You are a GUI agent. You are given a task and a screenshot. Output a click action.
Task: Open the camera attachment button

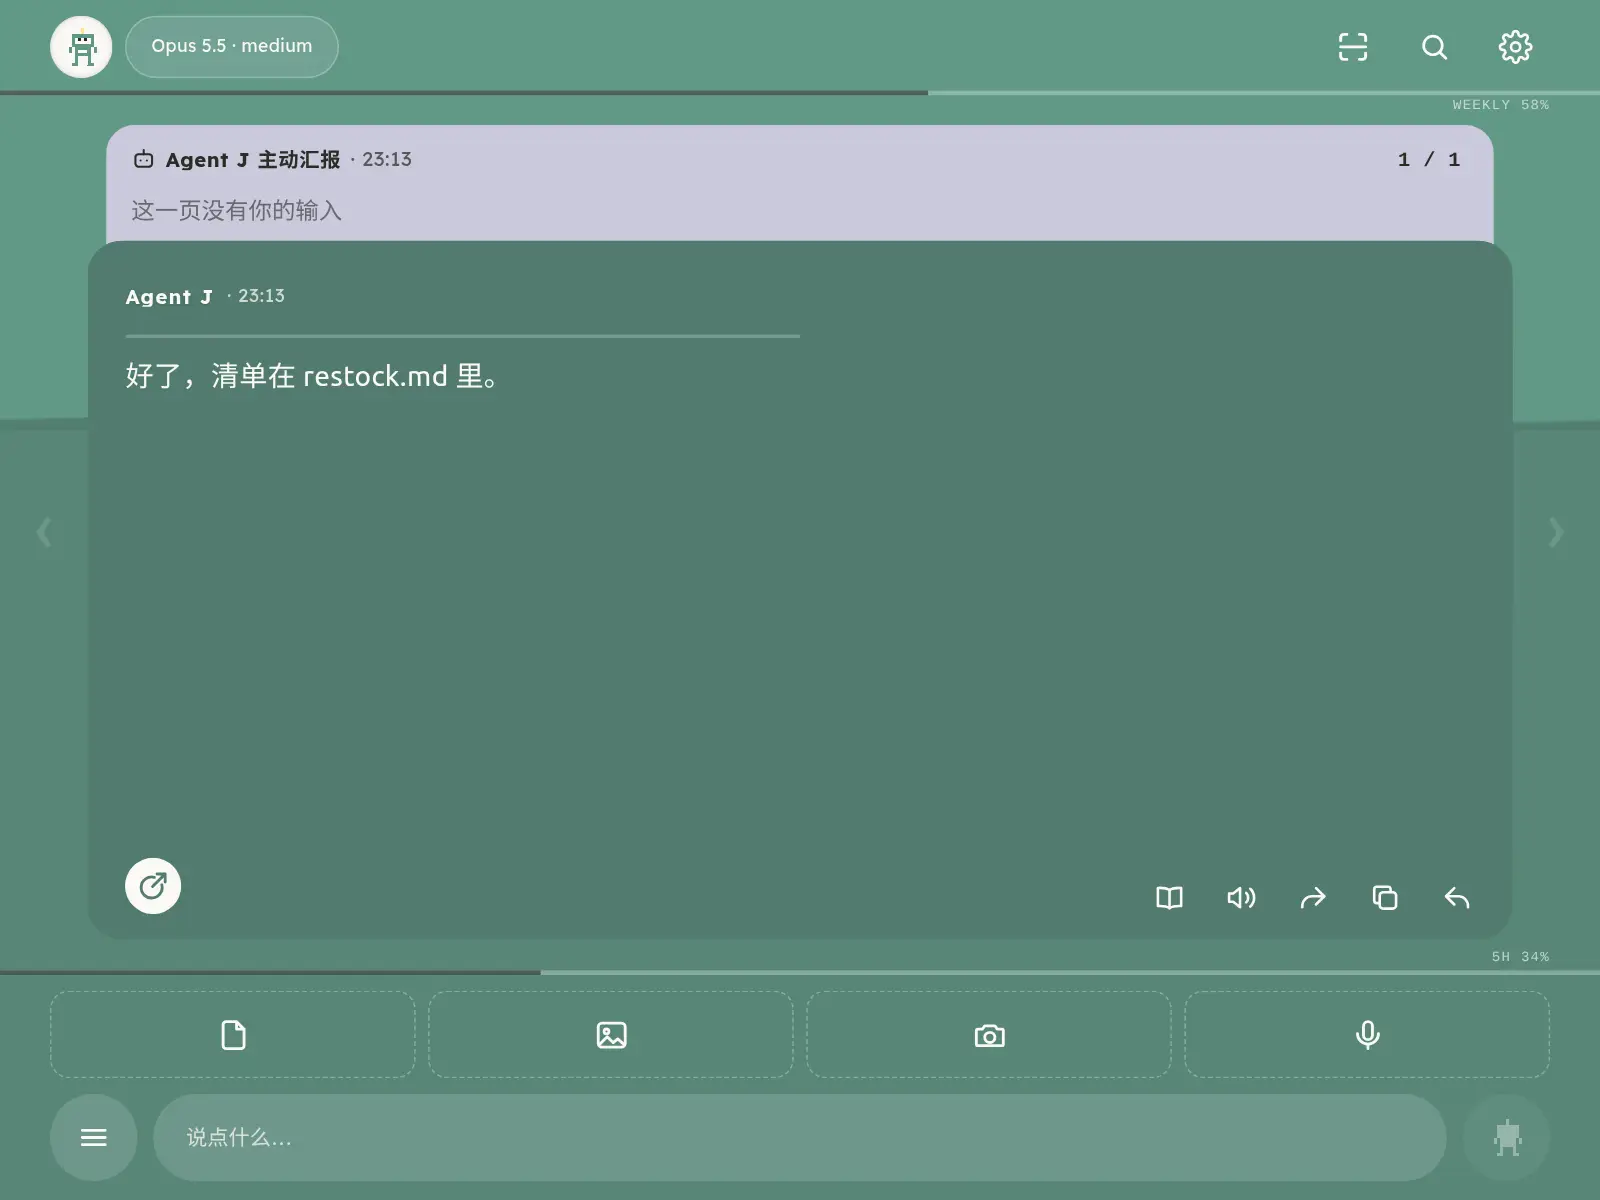[989, 1035]
